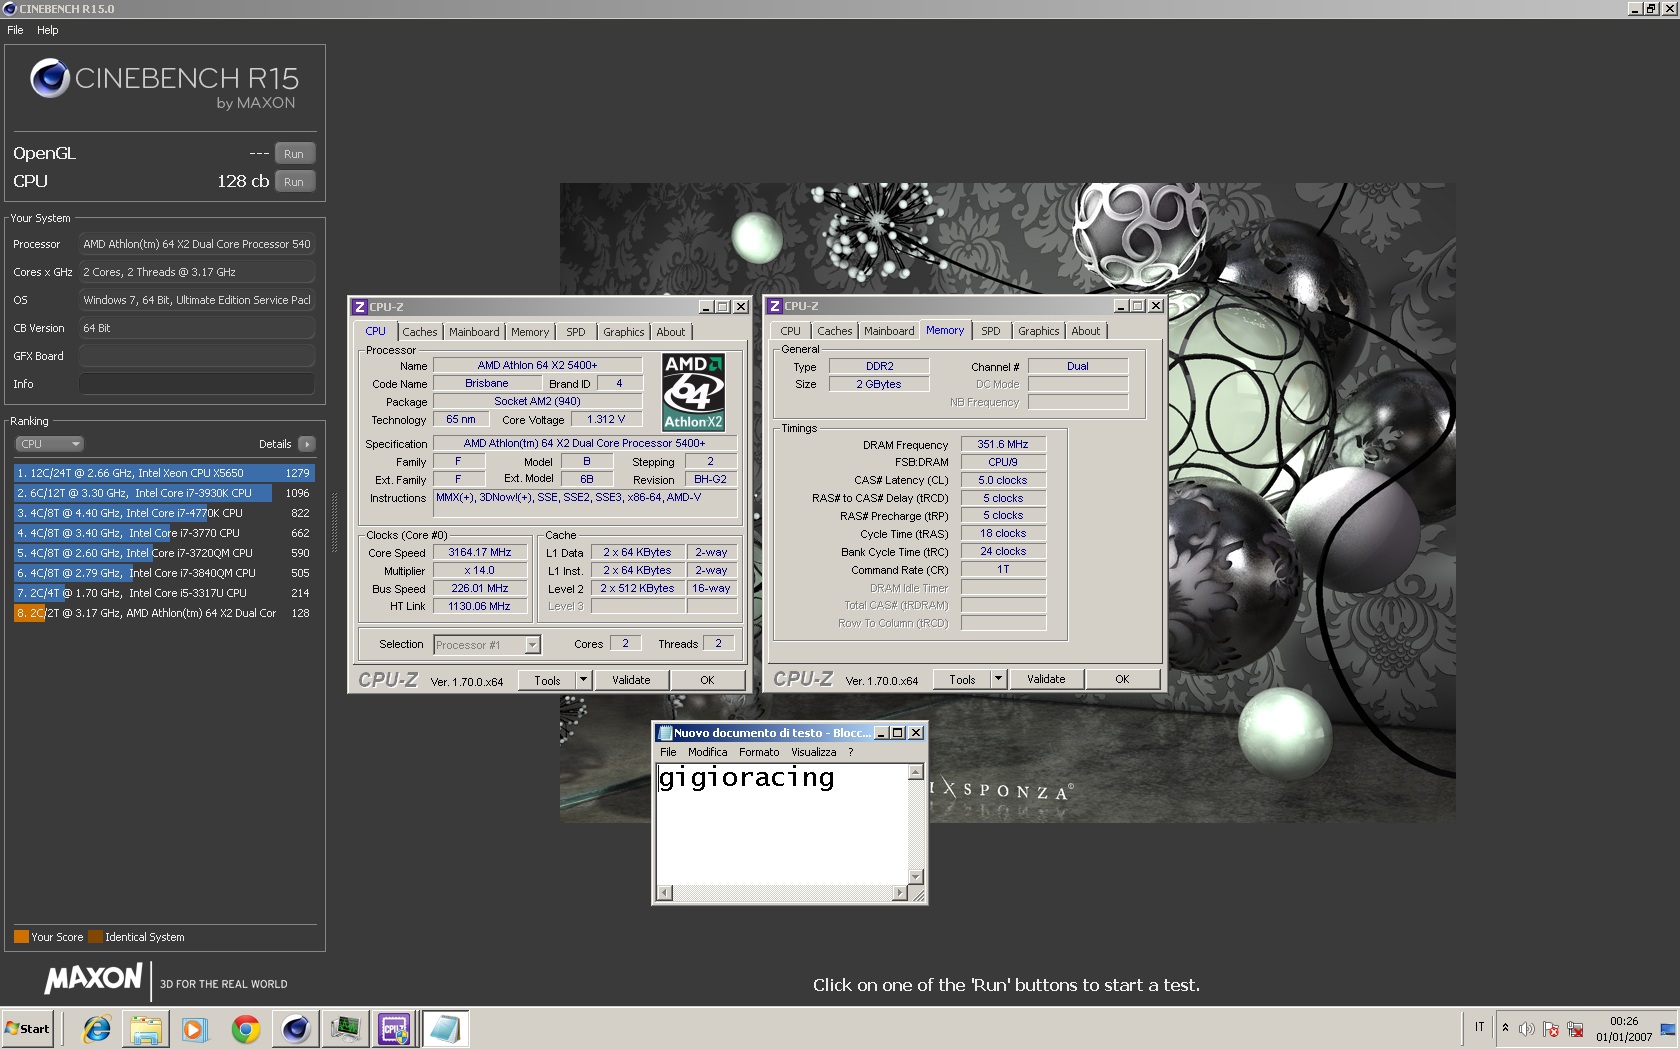Open Action Center flag tray icon
The width and height of the screenshot is (1680, 1050).
pyautogui.click(x=1551, y=1029)
